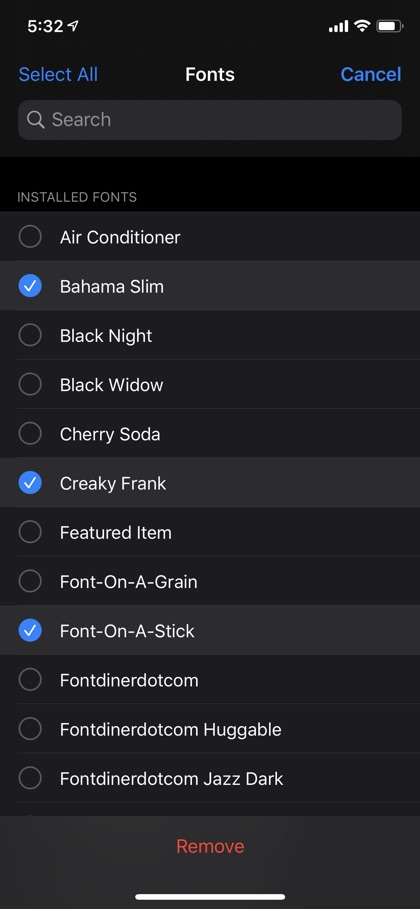Check the Black Night selection circle
The image size is (420, 909).
[x=30, y=335]
